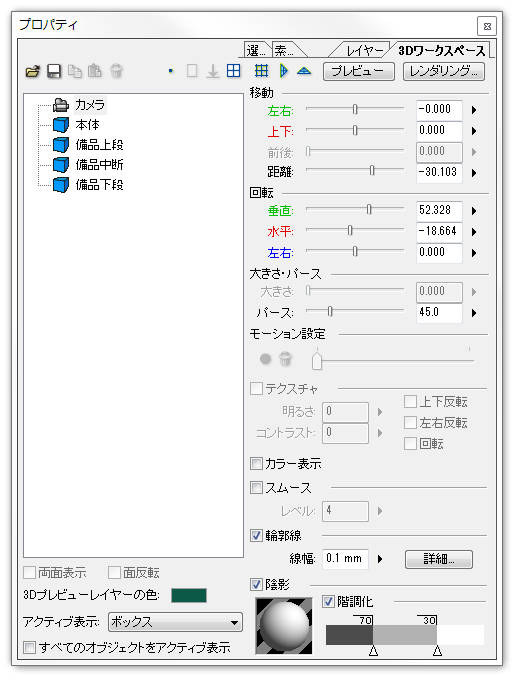Toggle the 輪郭線 outline checkbox
Image resolution: width=520 pixels, height=685 pixels.
(x=256, y=535)
